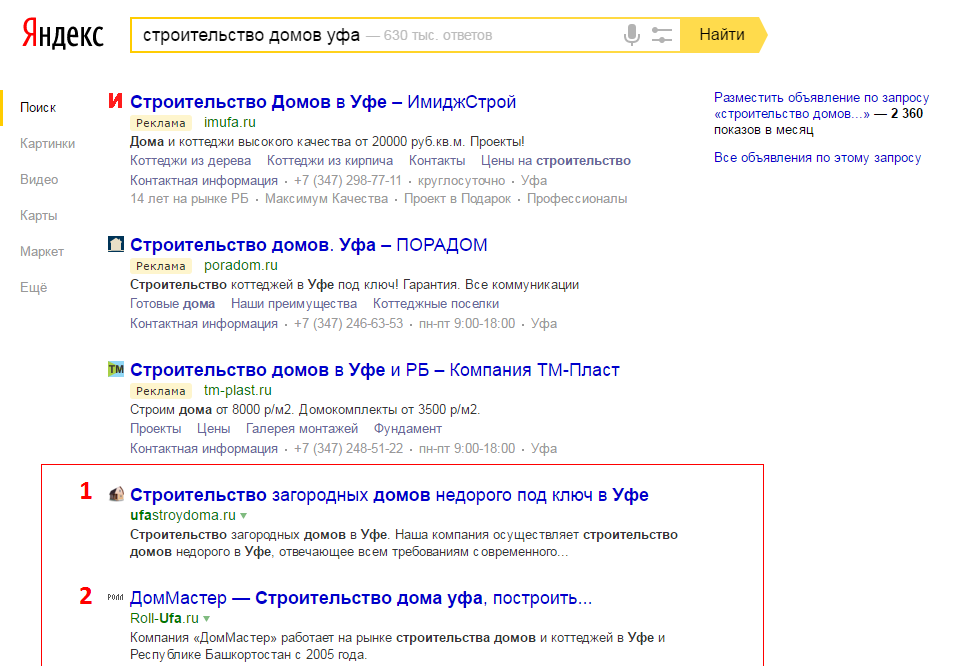Click ПОРАДОМ description Строительство коттеджей под ключ
The height and width of the screenshot is (666, 964).
pos(355,285)
